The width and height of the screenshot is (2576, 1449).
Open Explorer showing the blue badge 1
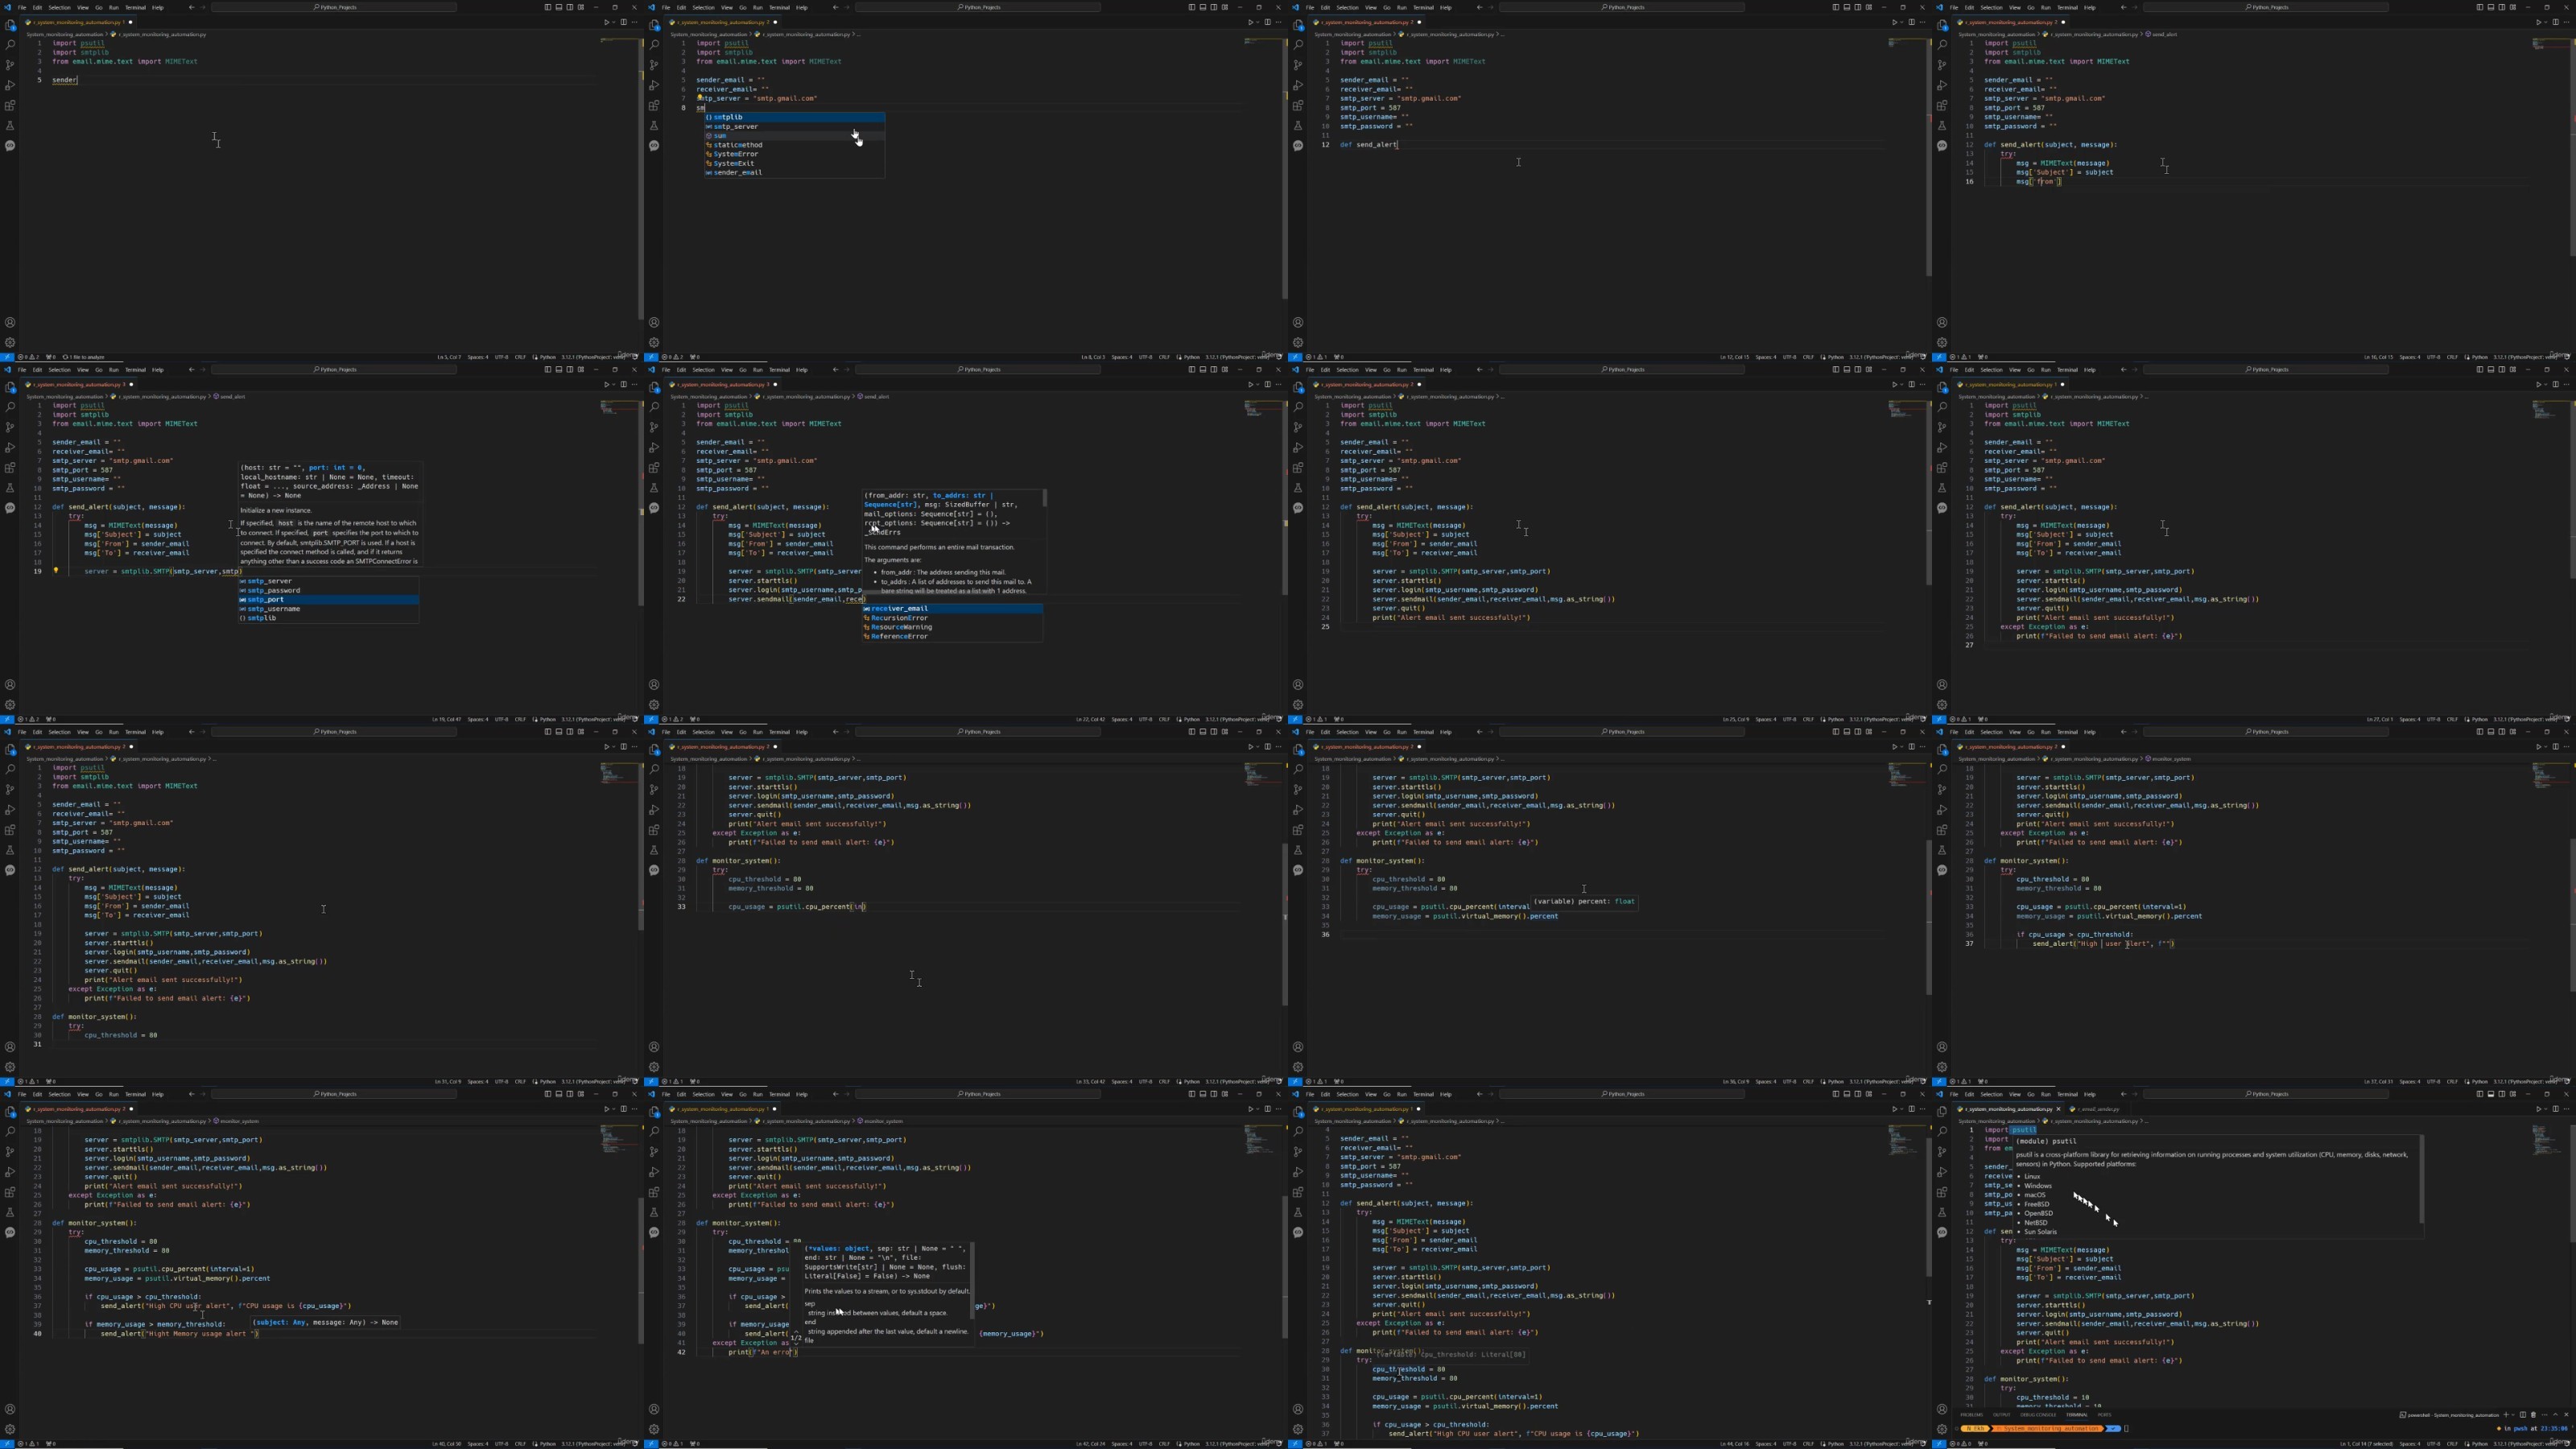[10, 25]
